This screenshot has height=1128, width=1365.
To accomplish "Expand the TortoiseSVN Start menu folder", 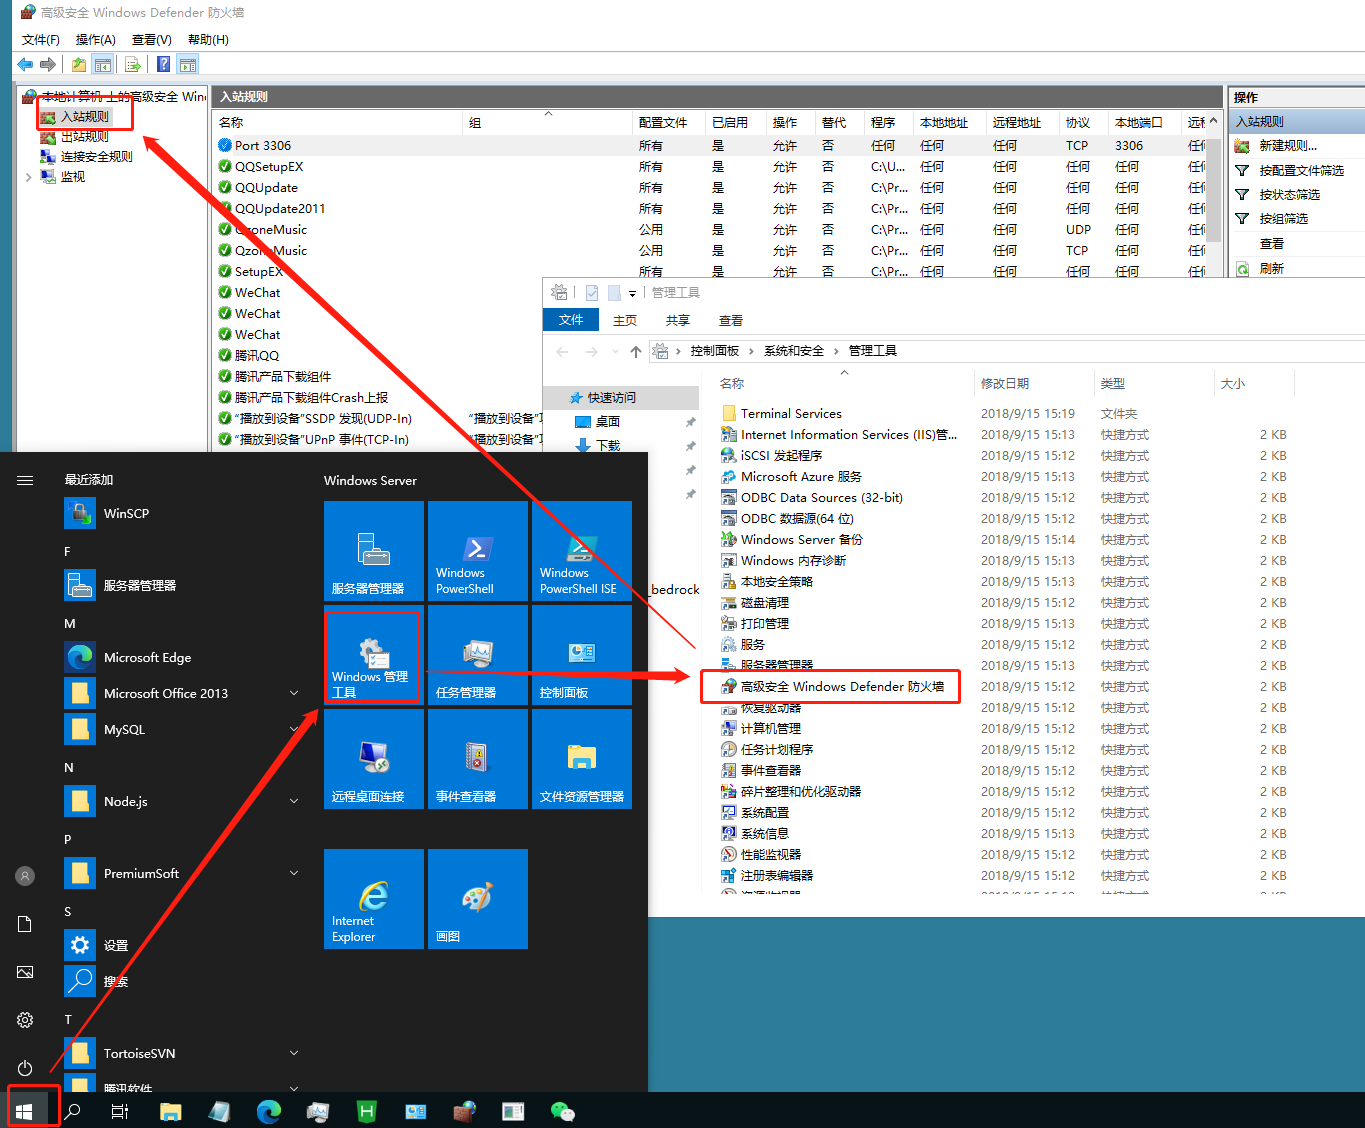I will (x=294, y=1054).
